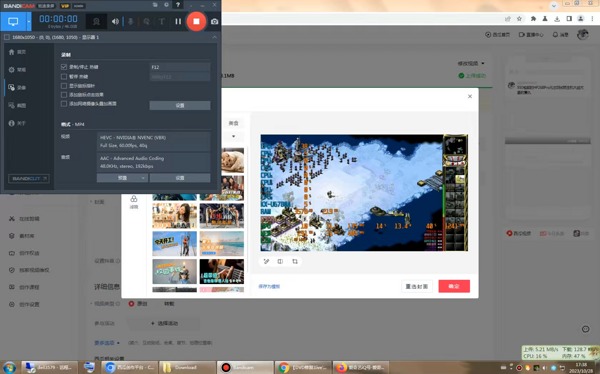Enable the show mouse cursor checkbox
The image size is (600, 374).
pos(64,86)
